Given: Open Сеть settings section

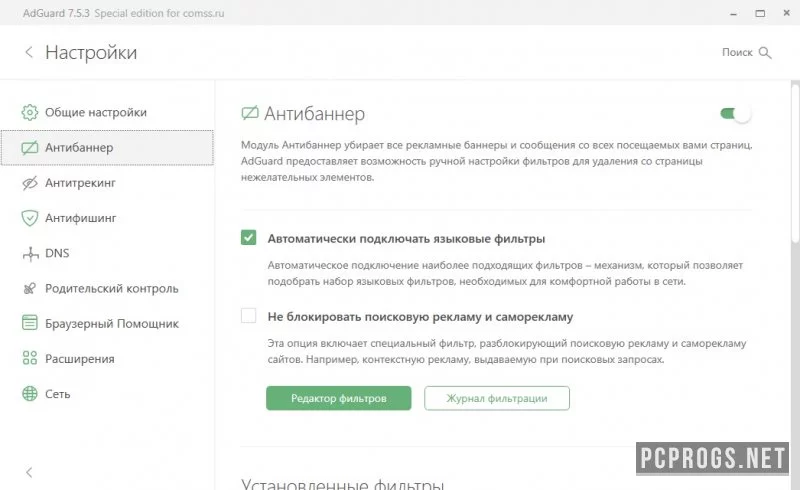Looking at the screenshot, I should coord(107,394).
